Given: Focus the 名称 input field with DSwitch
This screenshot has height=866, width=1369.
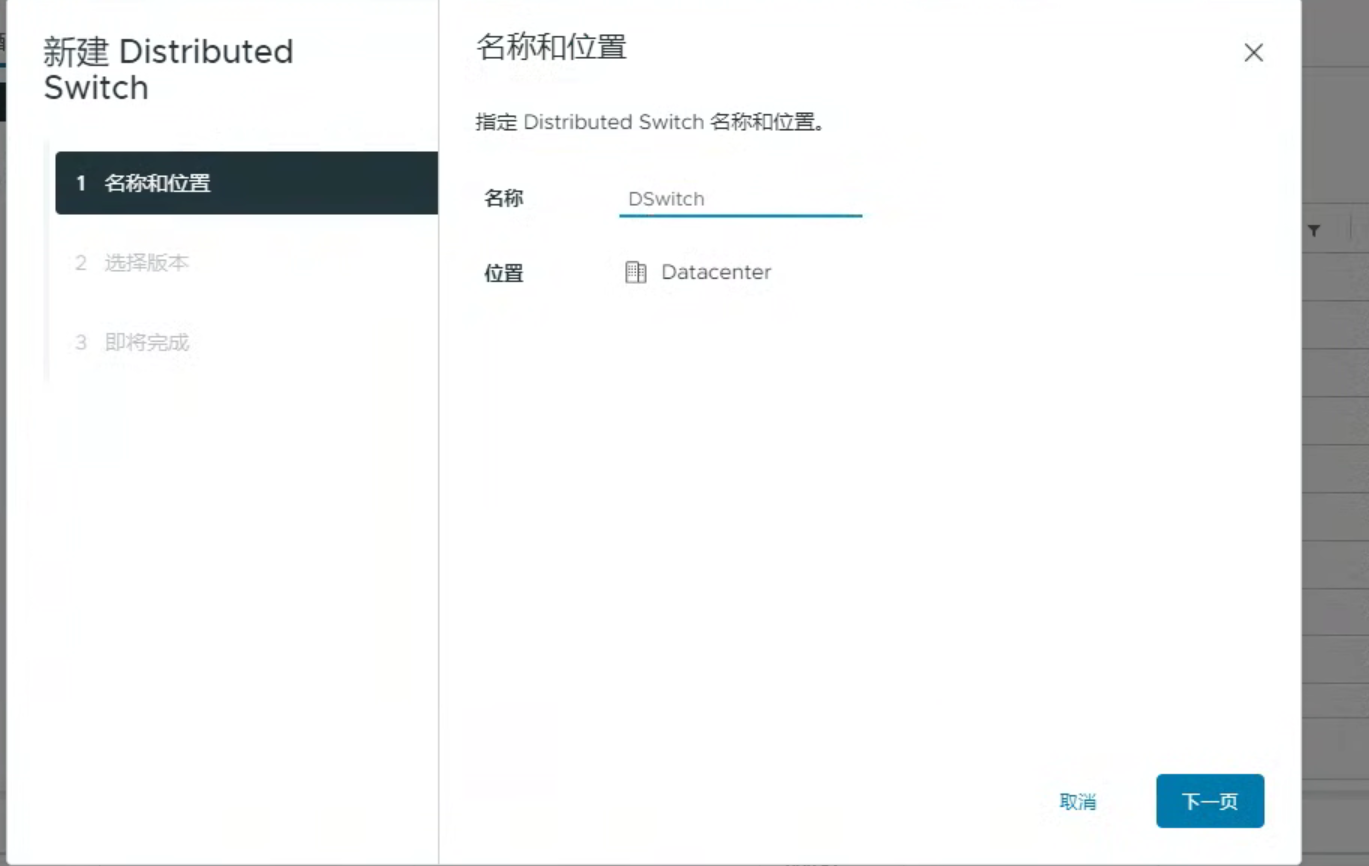Looking at the screenshot, I should coord(740,199).
